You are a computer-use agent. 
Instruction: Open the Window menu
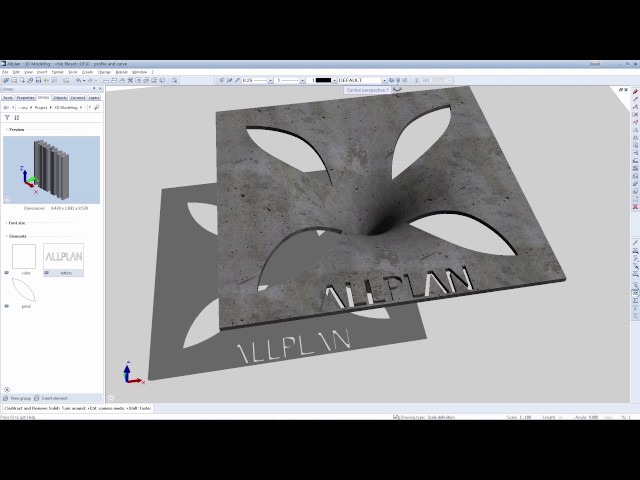(x=140, y=72)
